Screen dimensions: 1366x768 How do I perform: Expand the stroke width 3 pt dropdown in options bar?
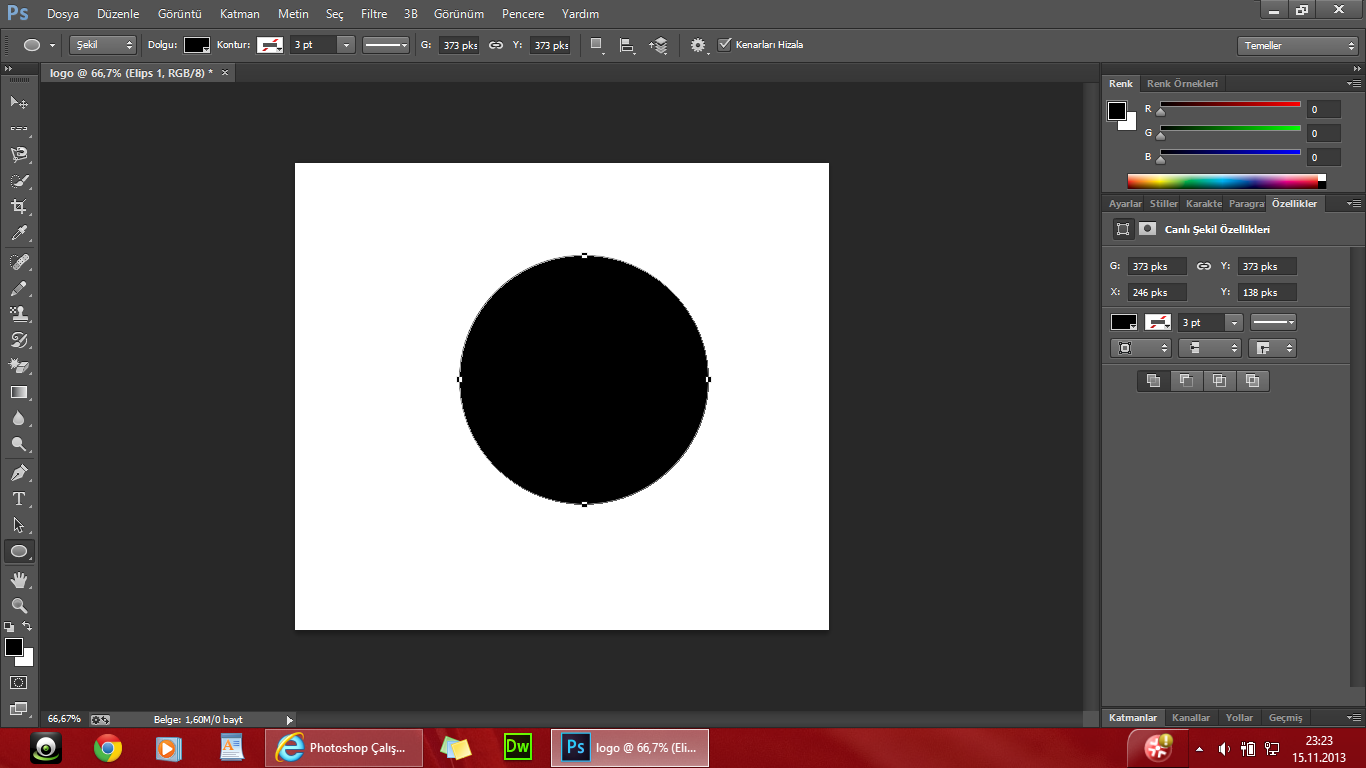(346, 45)
